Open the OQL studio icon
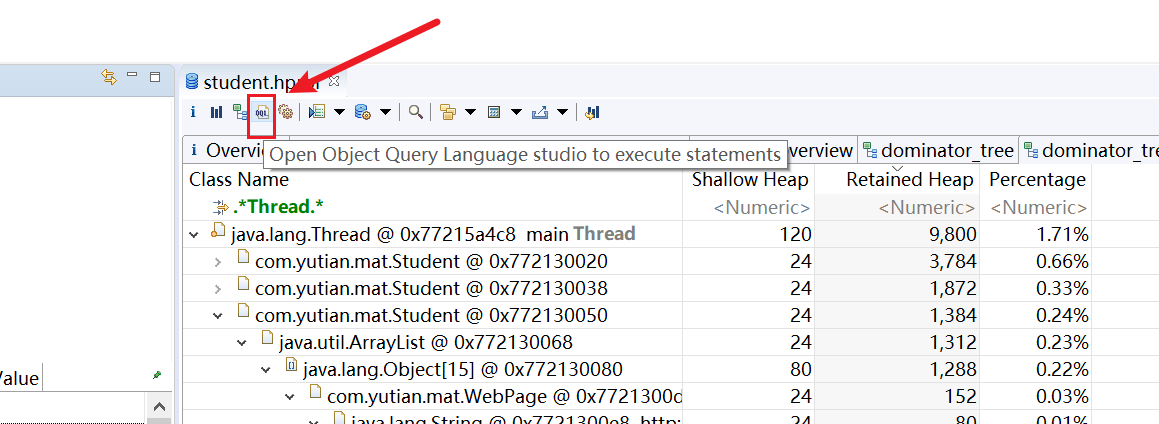Viewport: 1159px width, 424px height. point(262,112)
